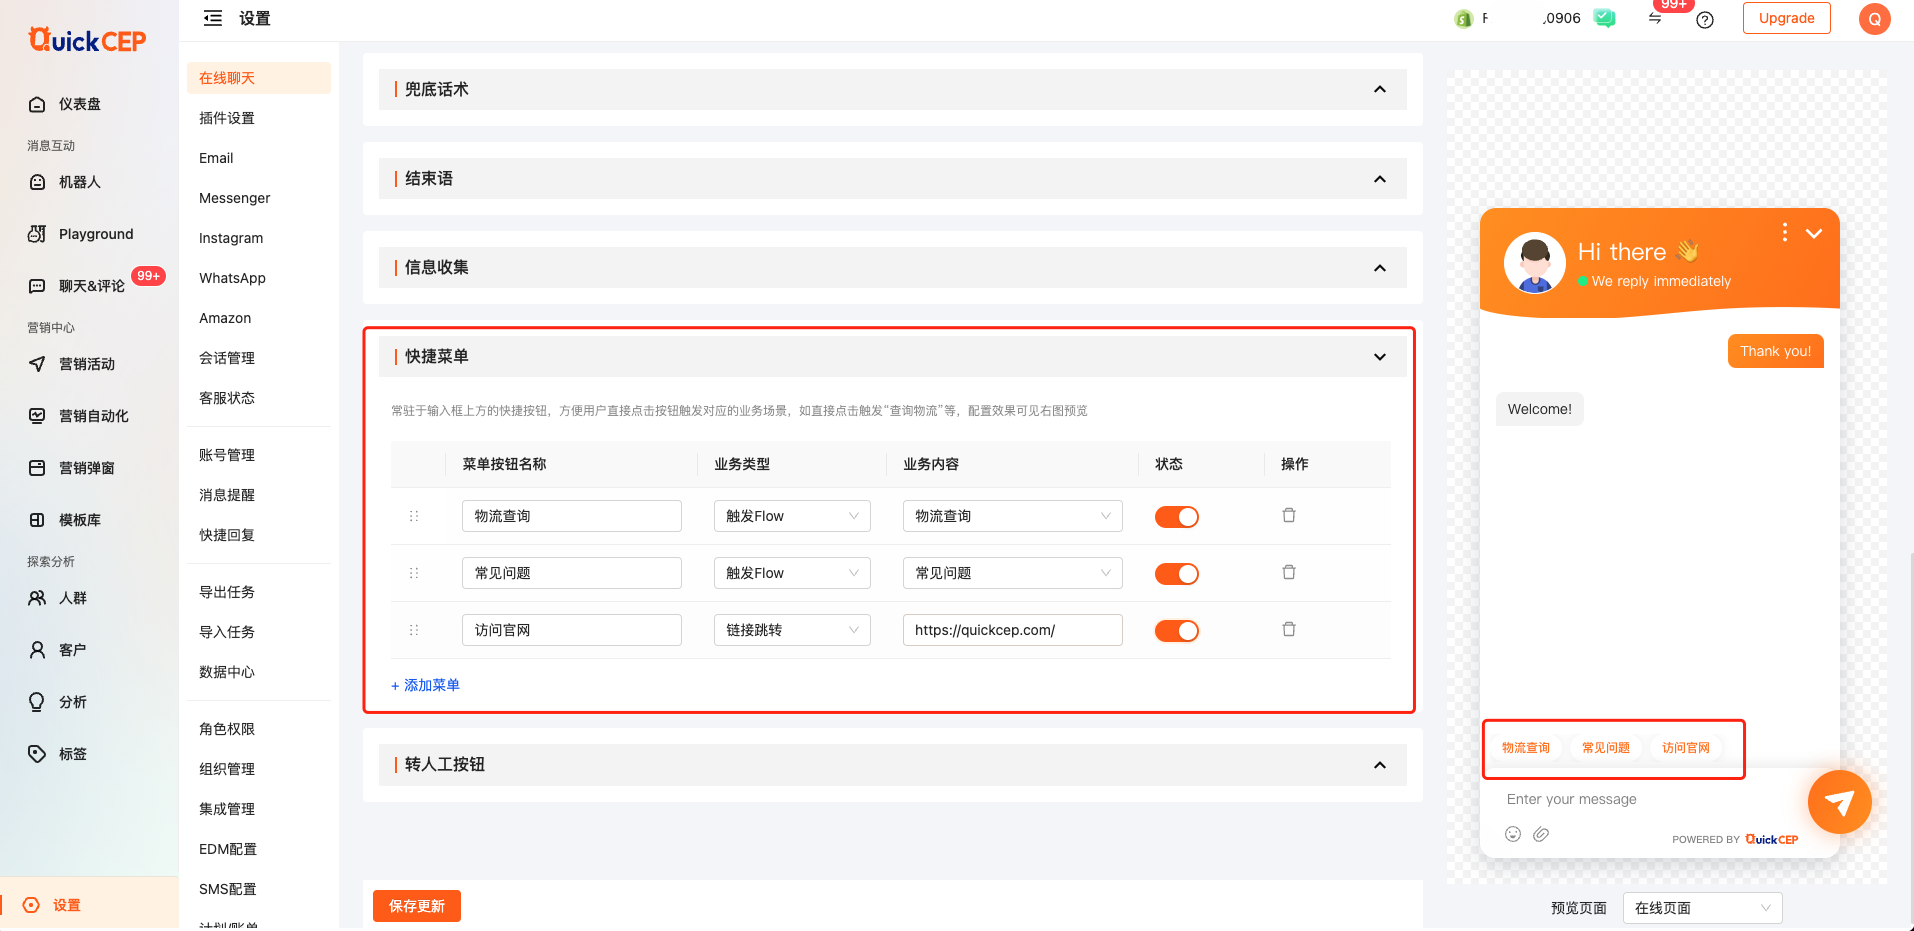1914x931 pixels.
Task: Expand the 转人工按钮 section
Action: tap(1380, 765)
